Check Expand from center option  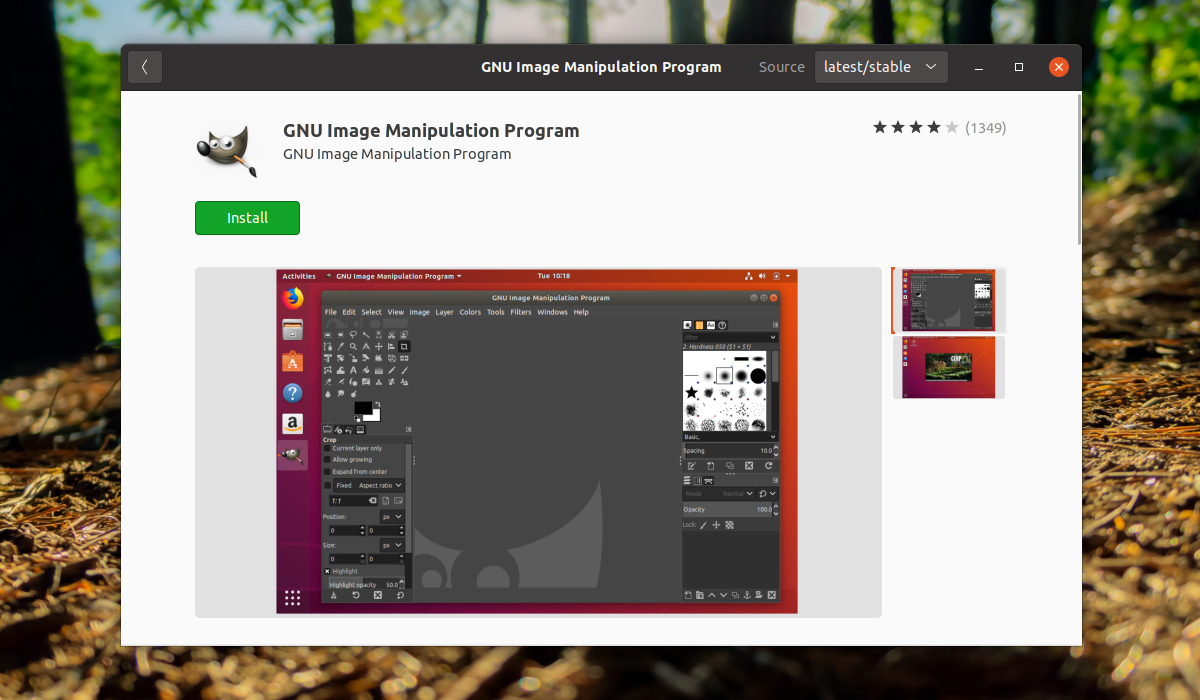pos(327,472)
